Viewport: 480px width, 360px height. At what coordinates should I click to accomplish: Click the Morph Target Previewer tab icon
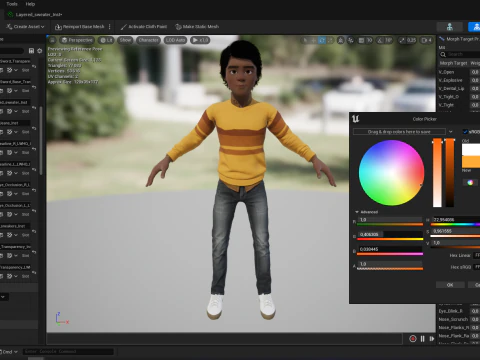(x=442, y=39)
